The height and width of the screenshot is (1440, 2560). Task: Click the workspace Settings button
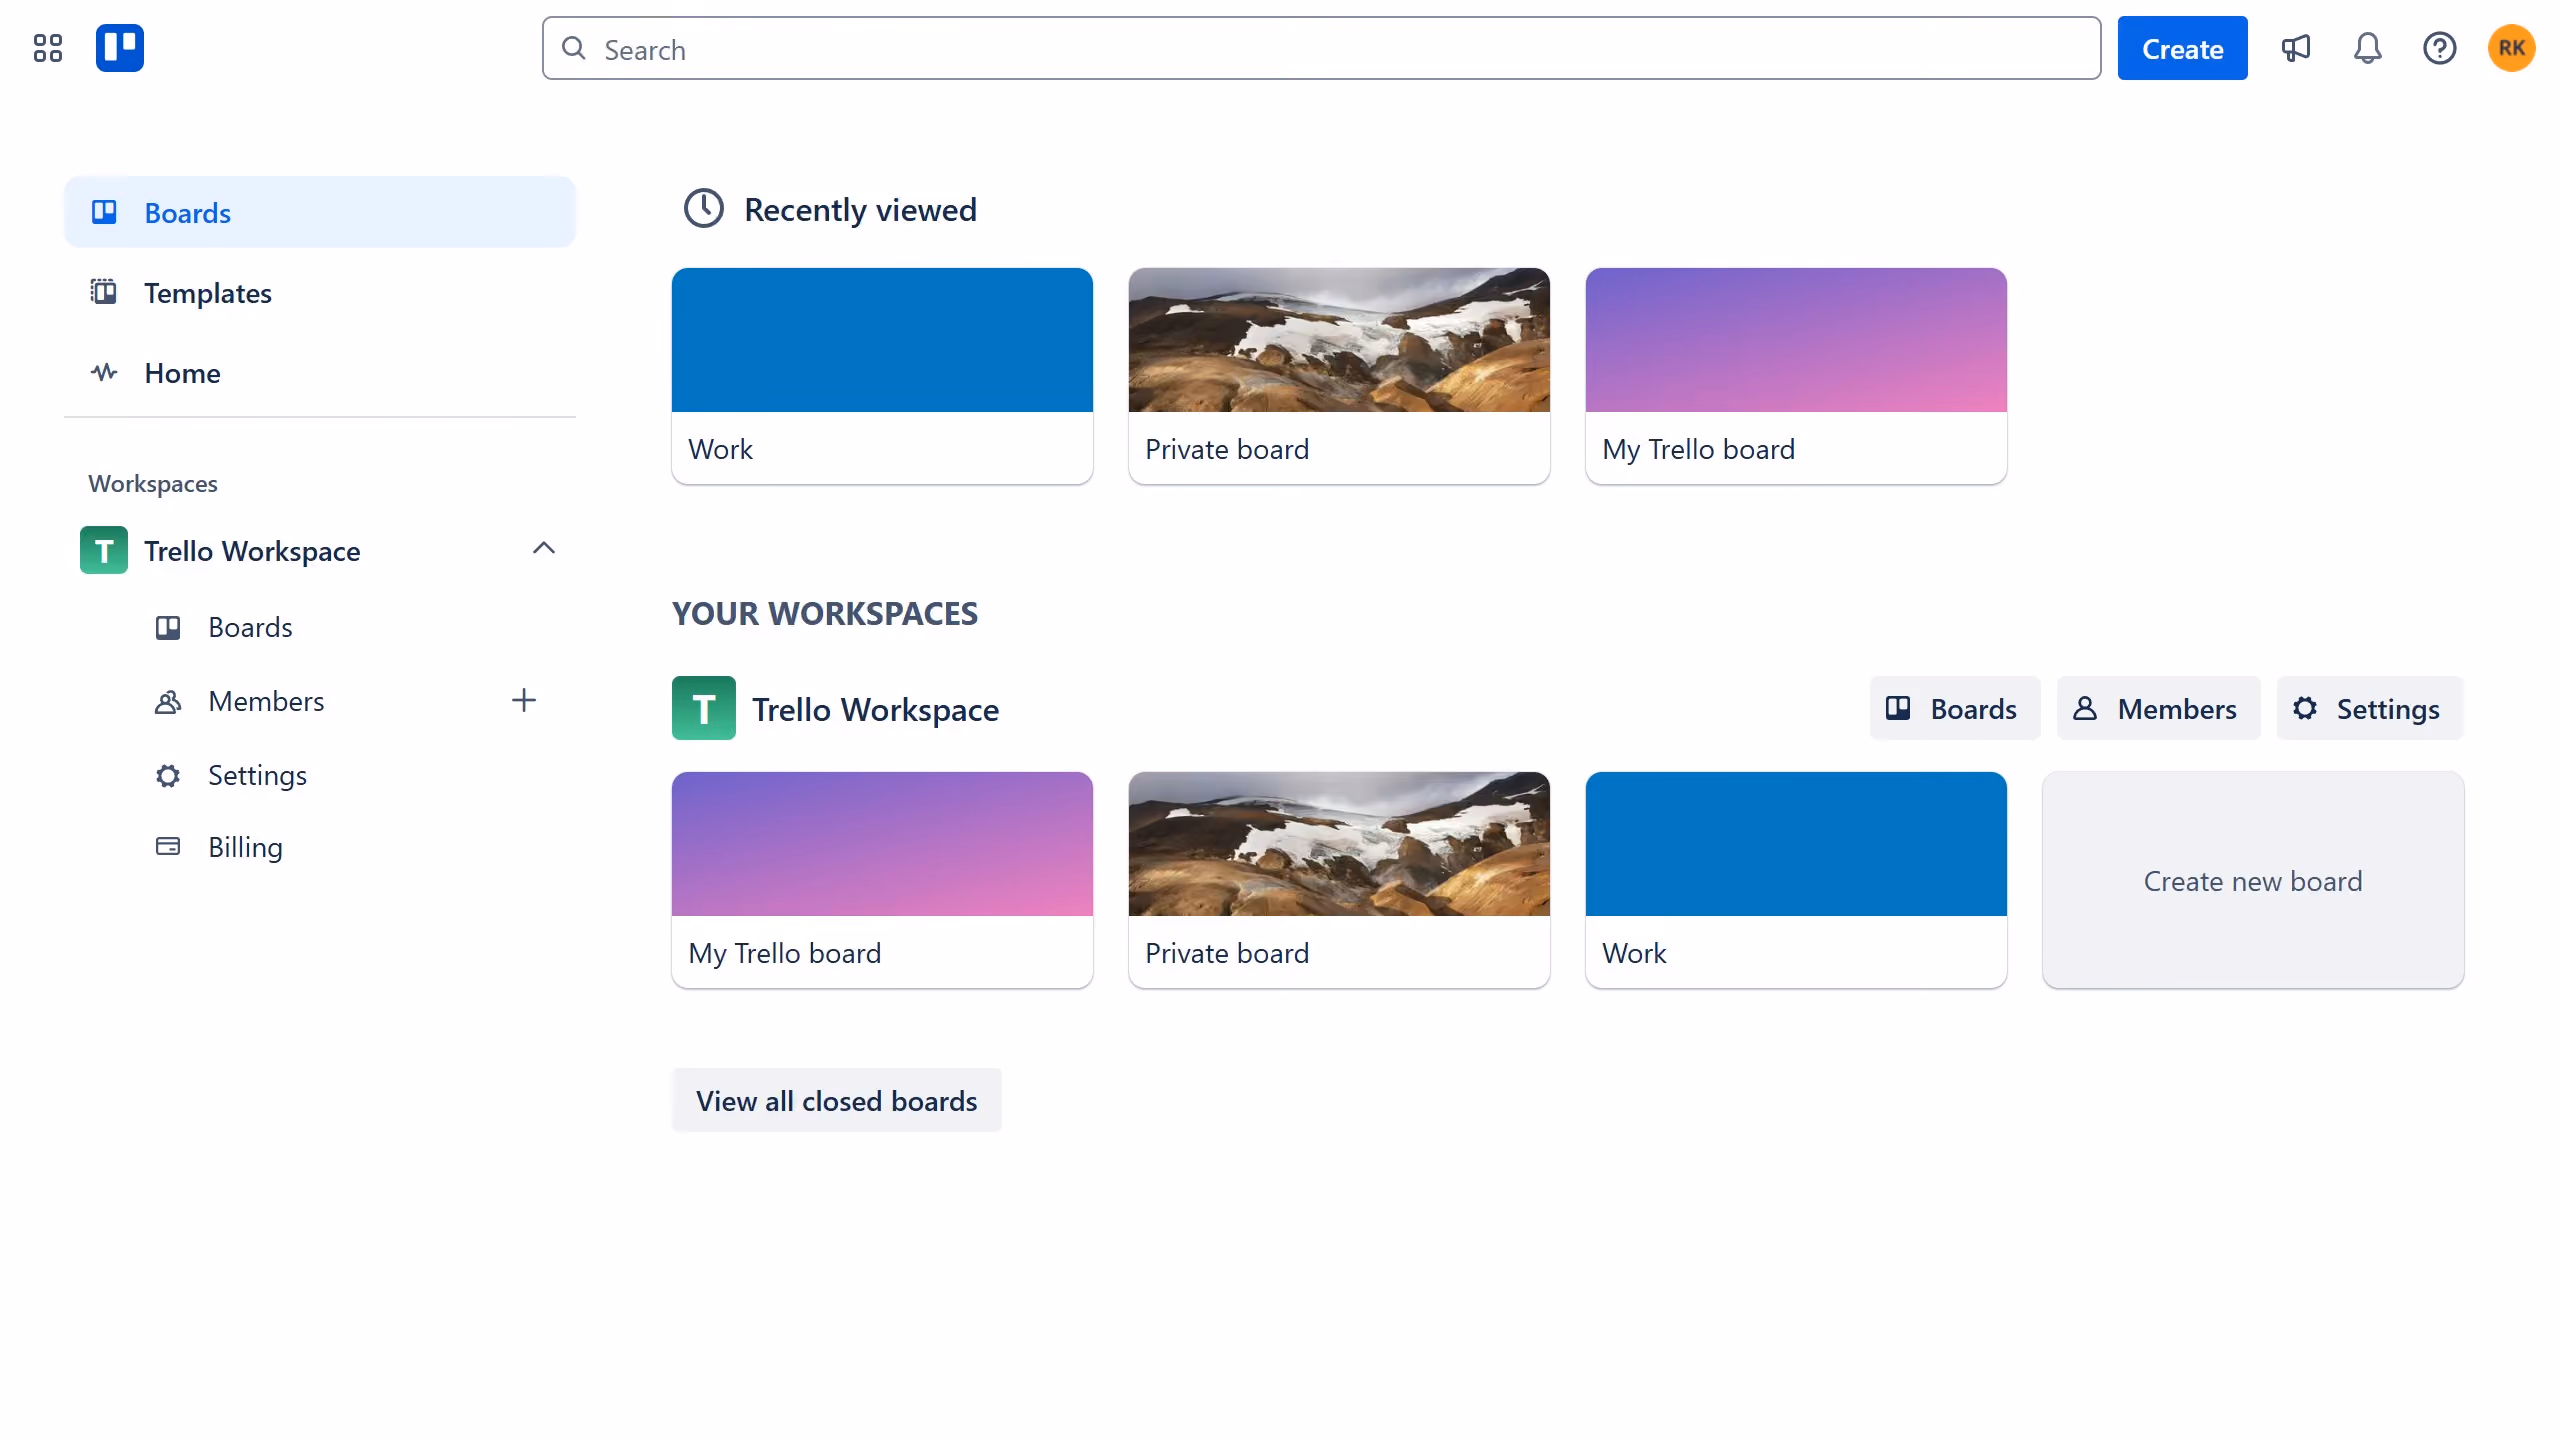[2370, 708]
